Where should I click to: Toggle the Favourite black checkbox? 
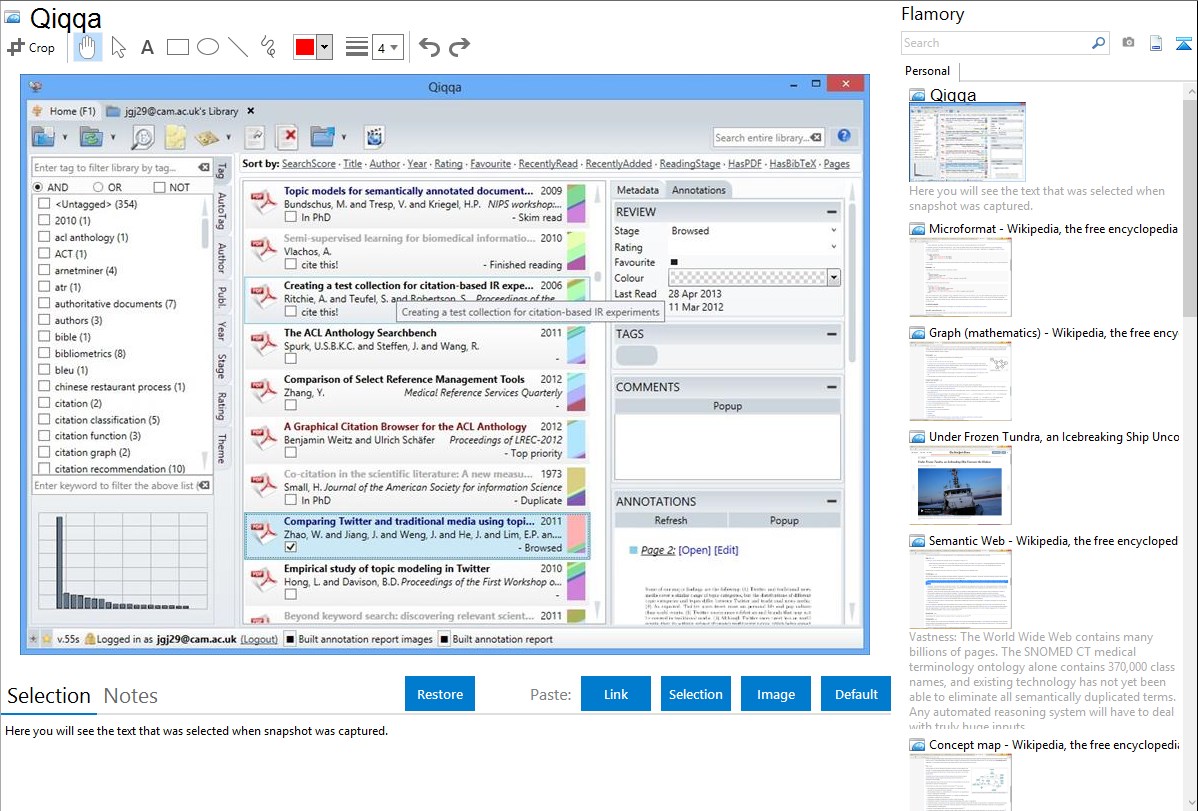[x=674, y=262]
